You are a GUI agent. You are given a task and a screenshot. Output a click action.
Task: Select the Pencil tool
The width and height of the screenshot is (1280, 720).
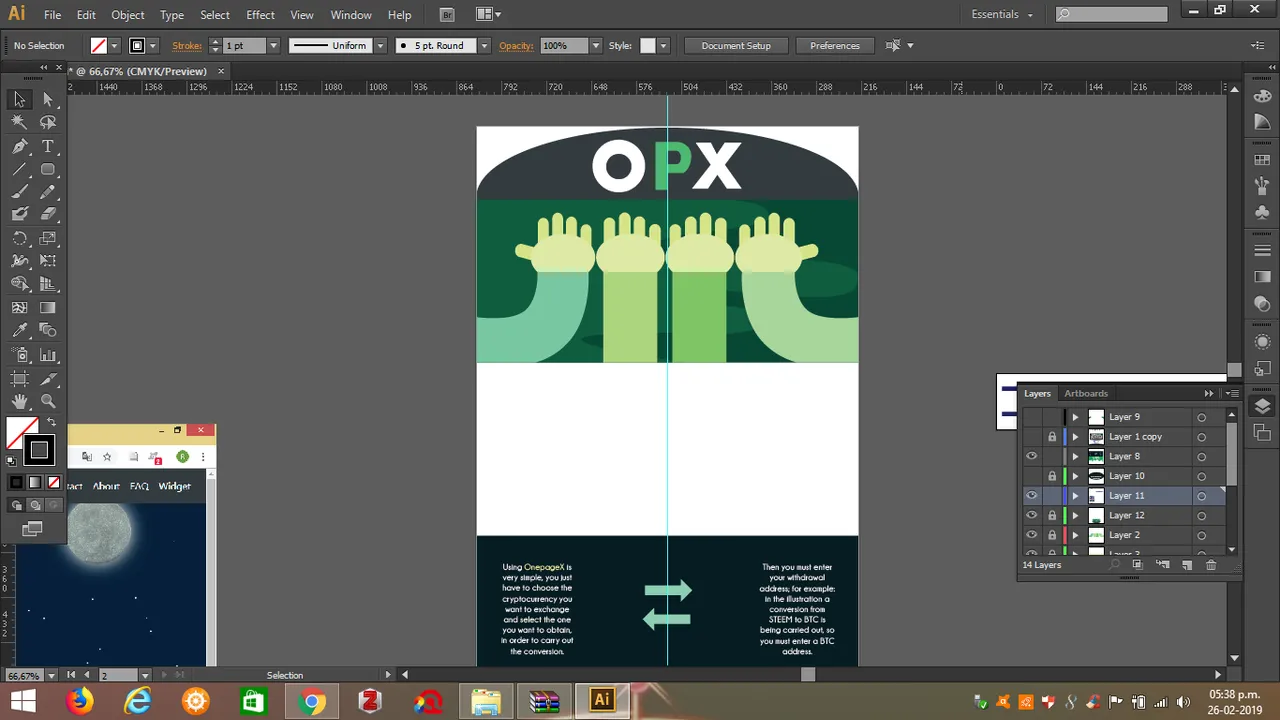click(47, 192)
